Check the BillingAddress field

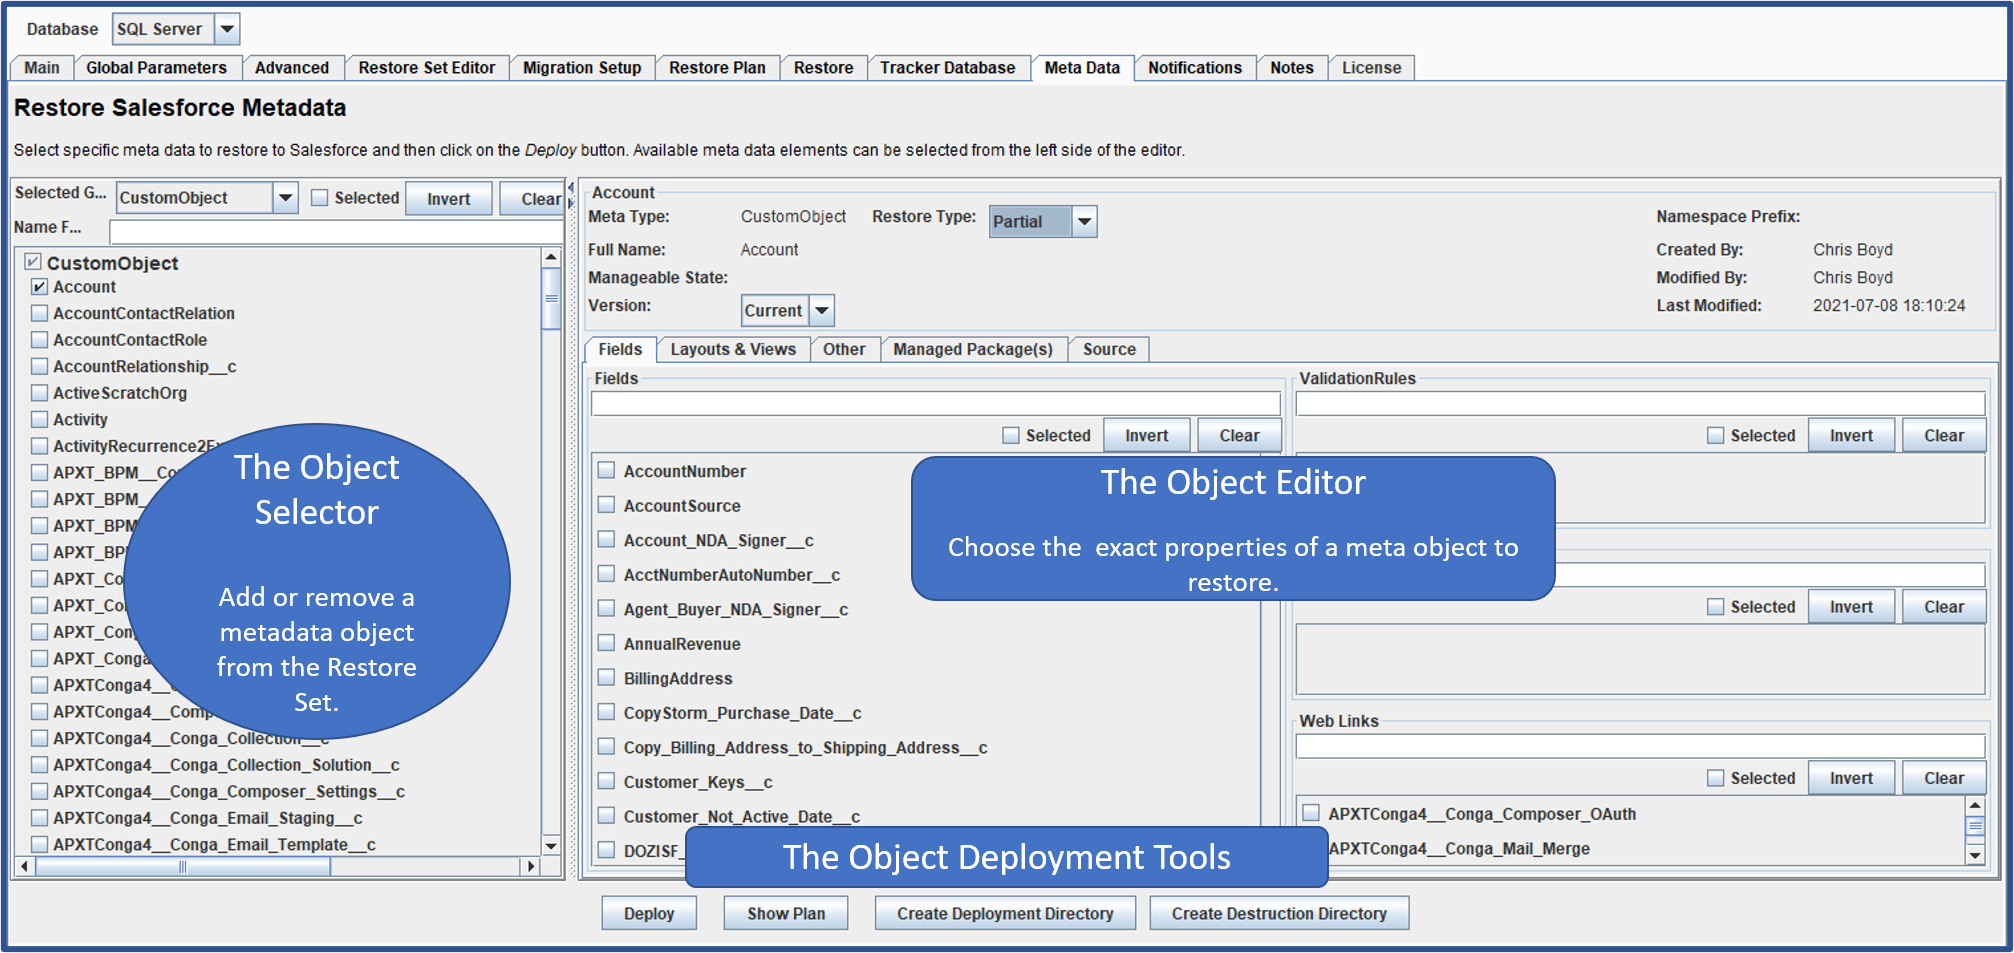(x=606, y=677)
